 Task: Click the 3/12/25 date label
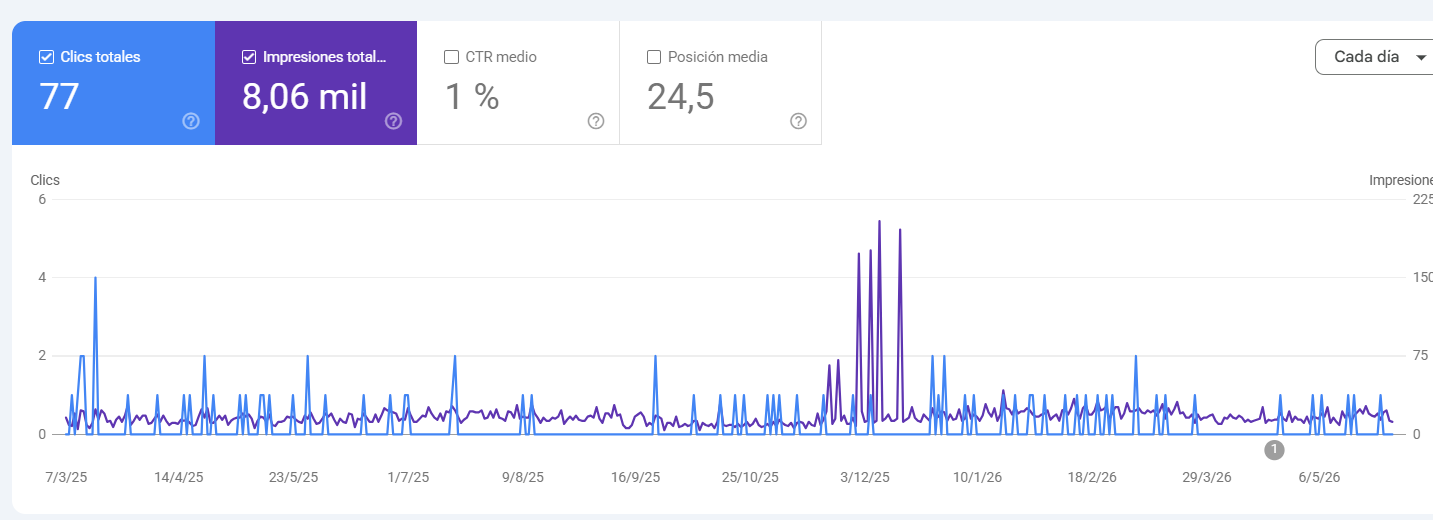tap(864, 477)
